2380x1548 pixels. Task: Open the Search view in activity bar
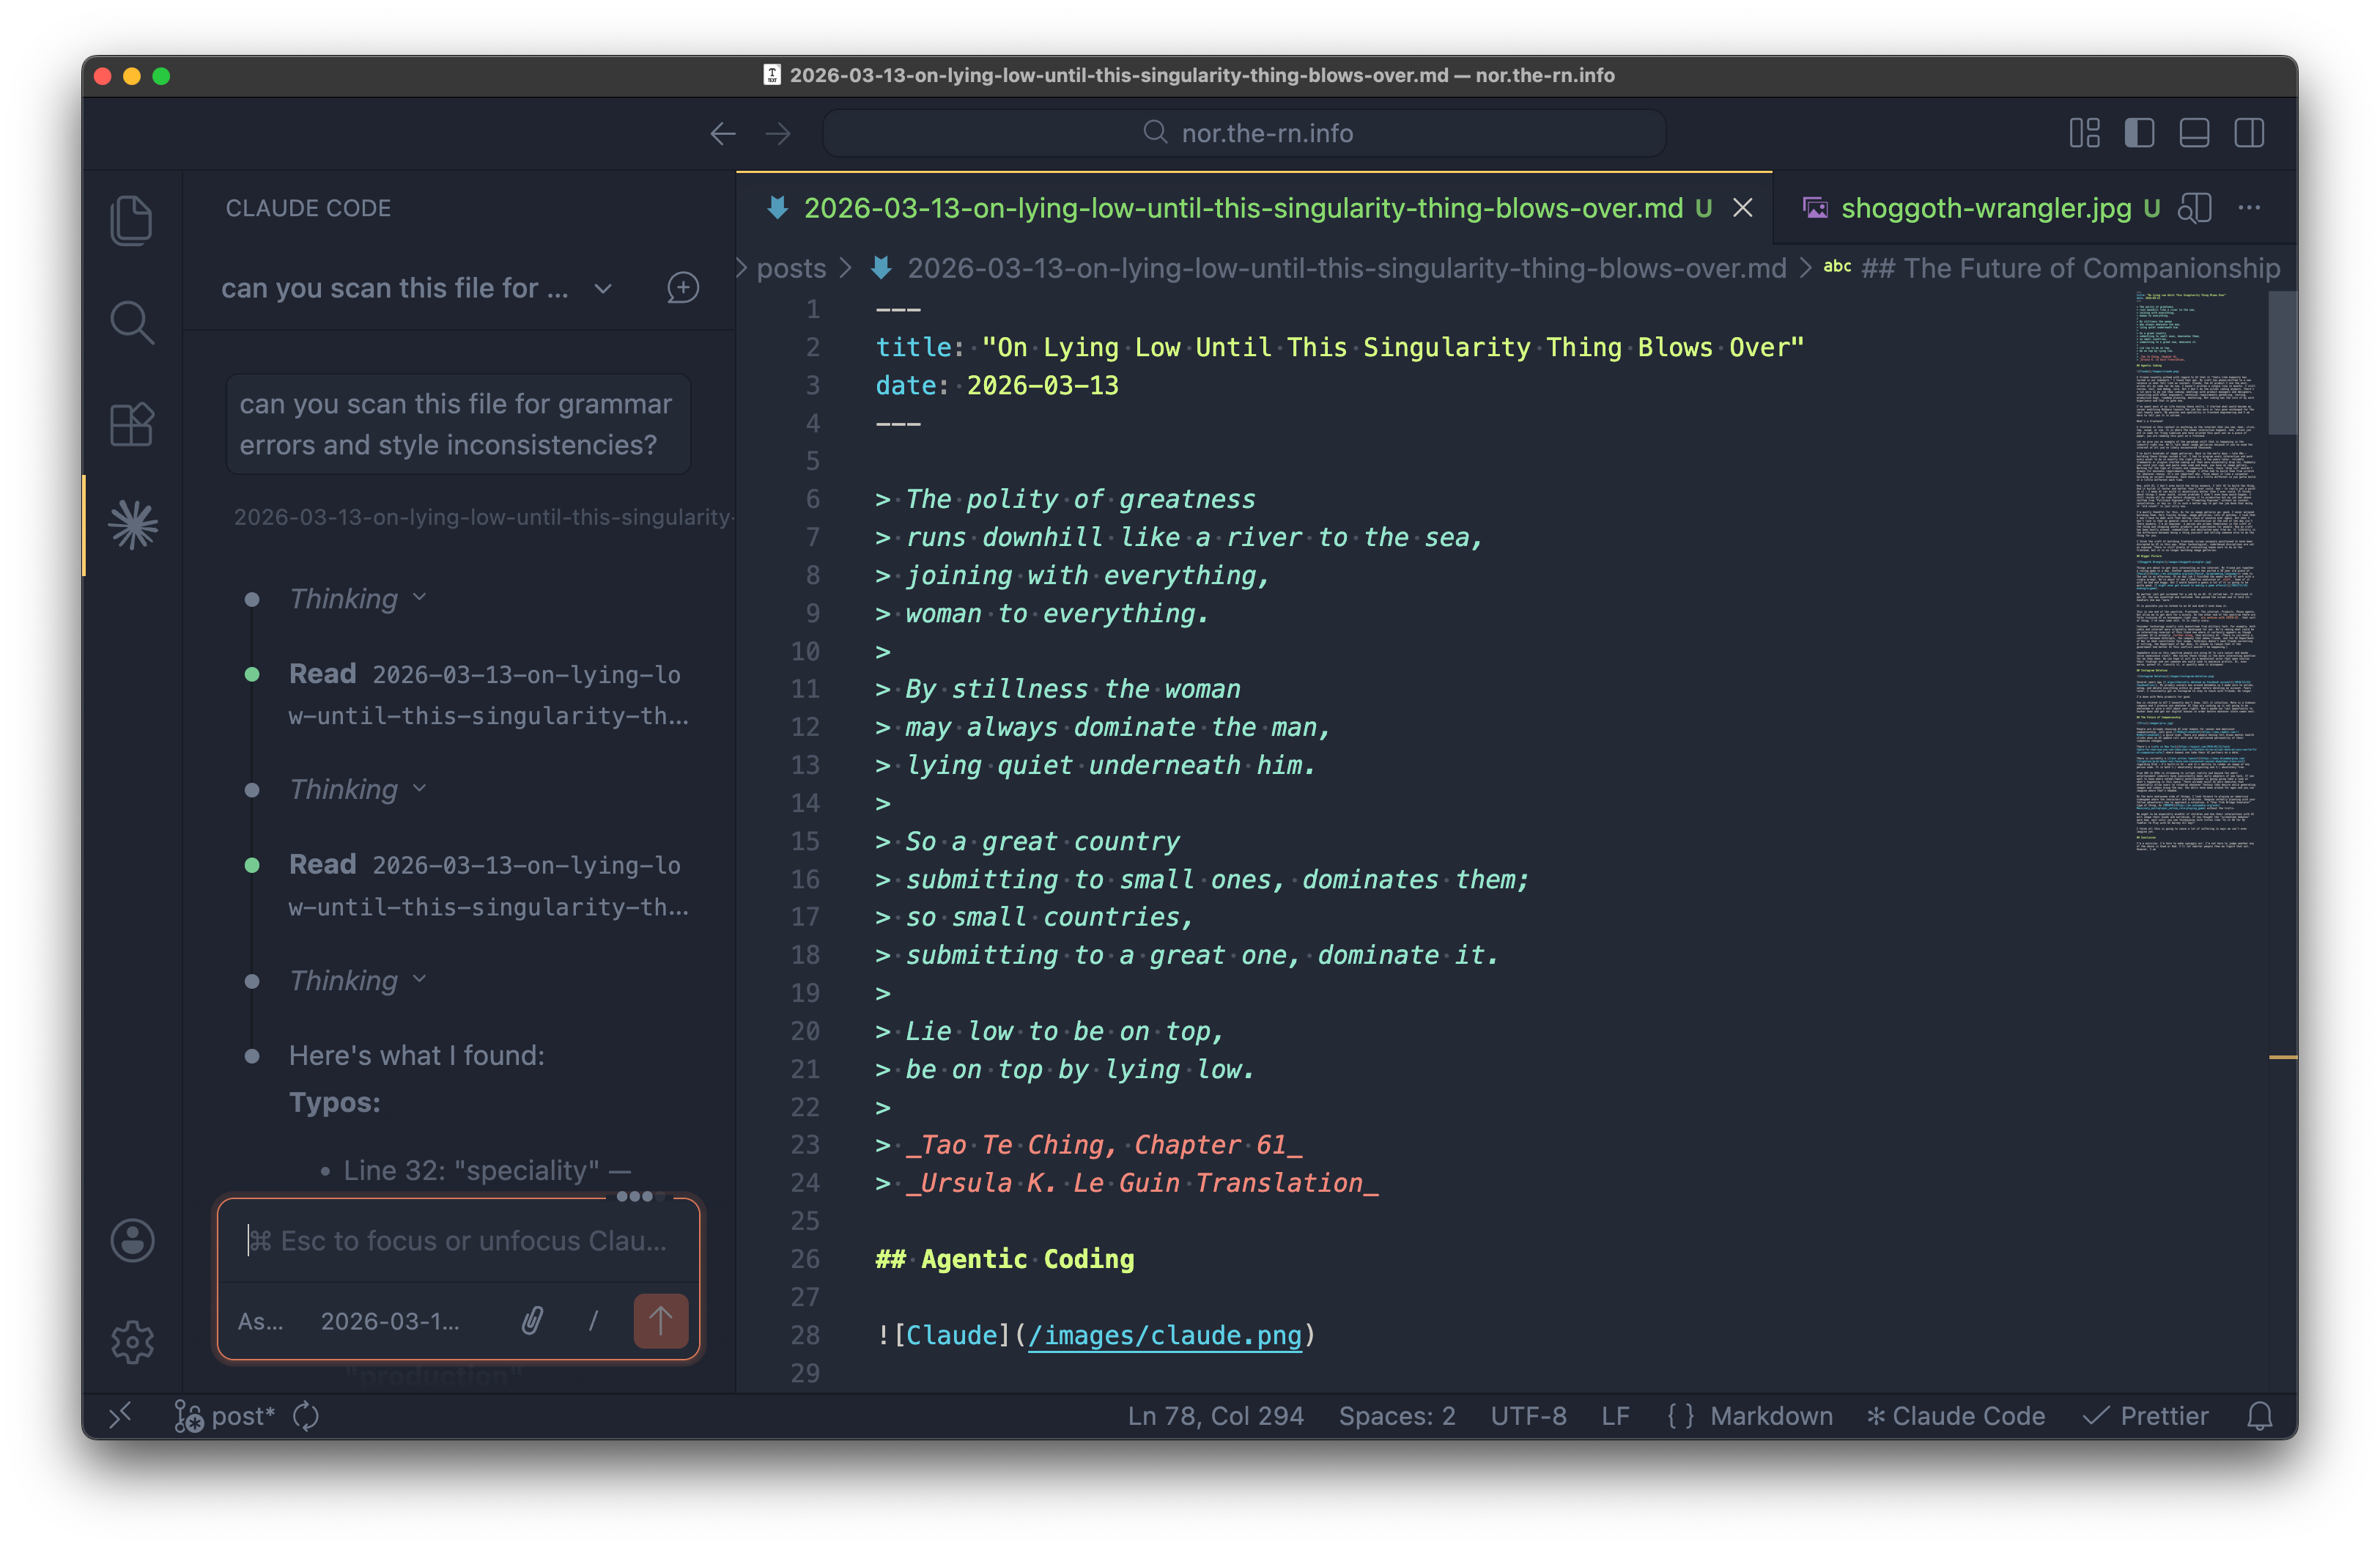click(132, 322)
